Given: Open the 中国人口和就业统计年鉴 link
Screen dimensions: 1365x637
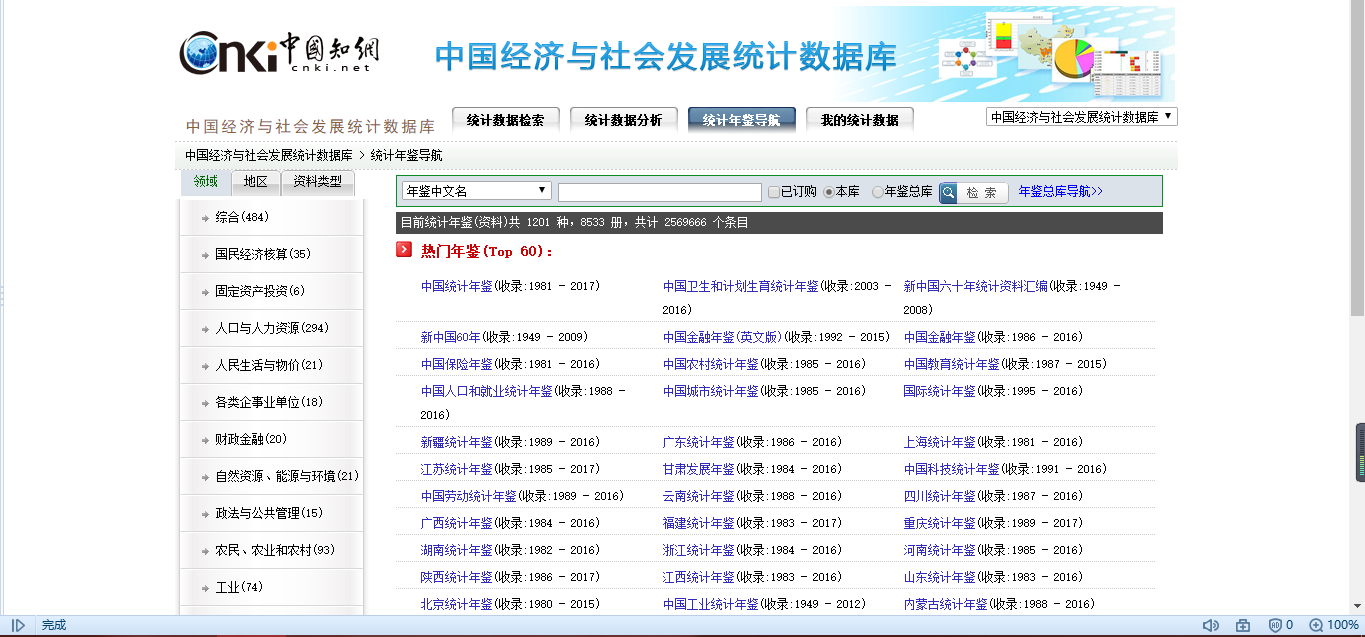Looking at the screenshot, I should tap(487, 391).
